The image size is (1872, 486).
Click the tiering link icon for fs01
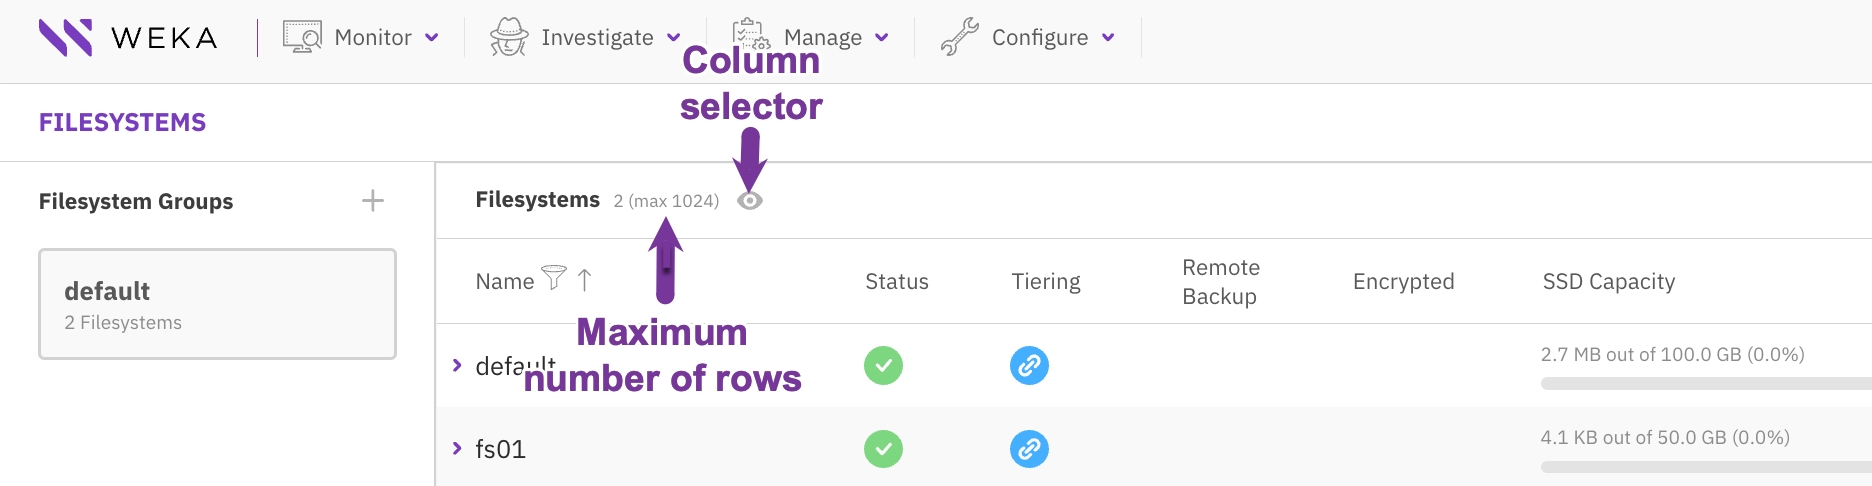[x=1029, y=449]
